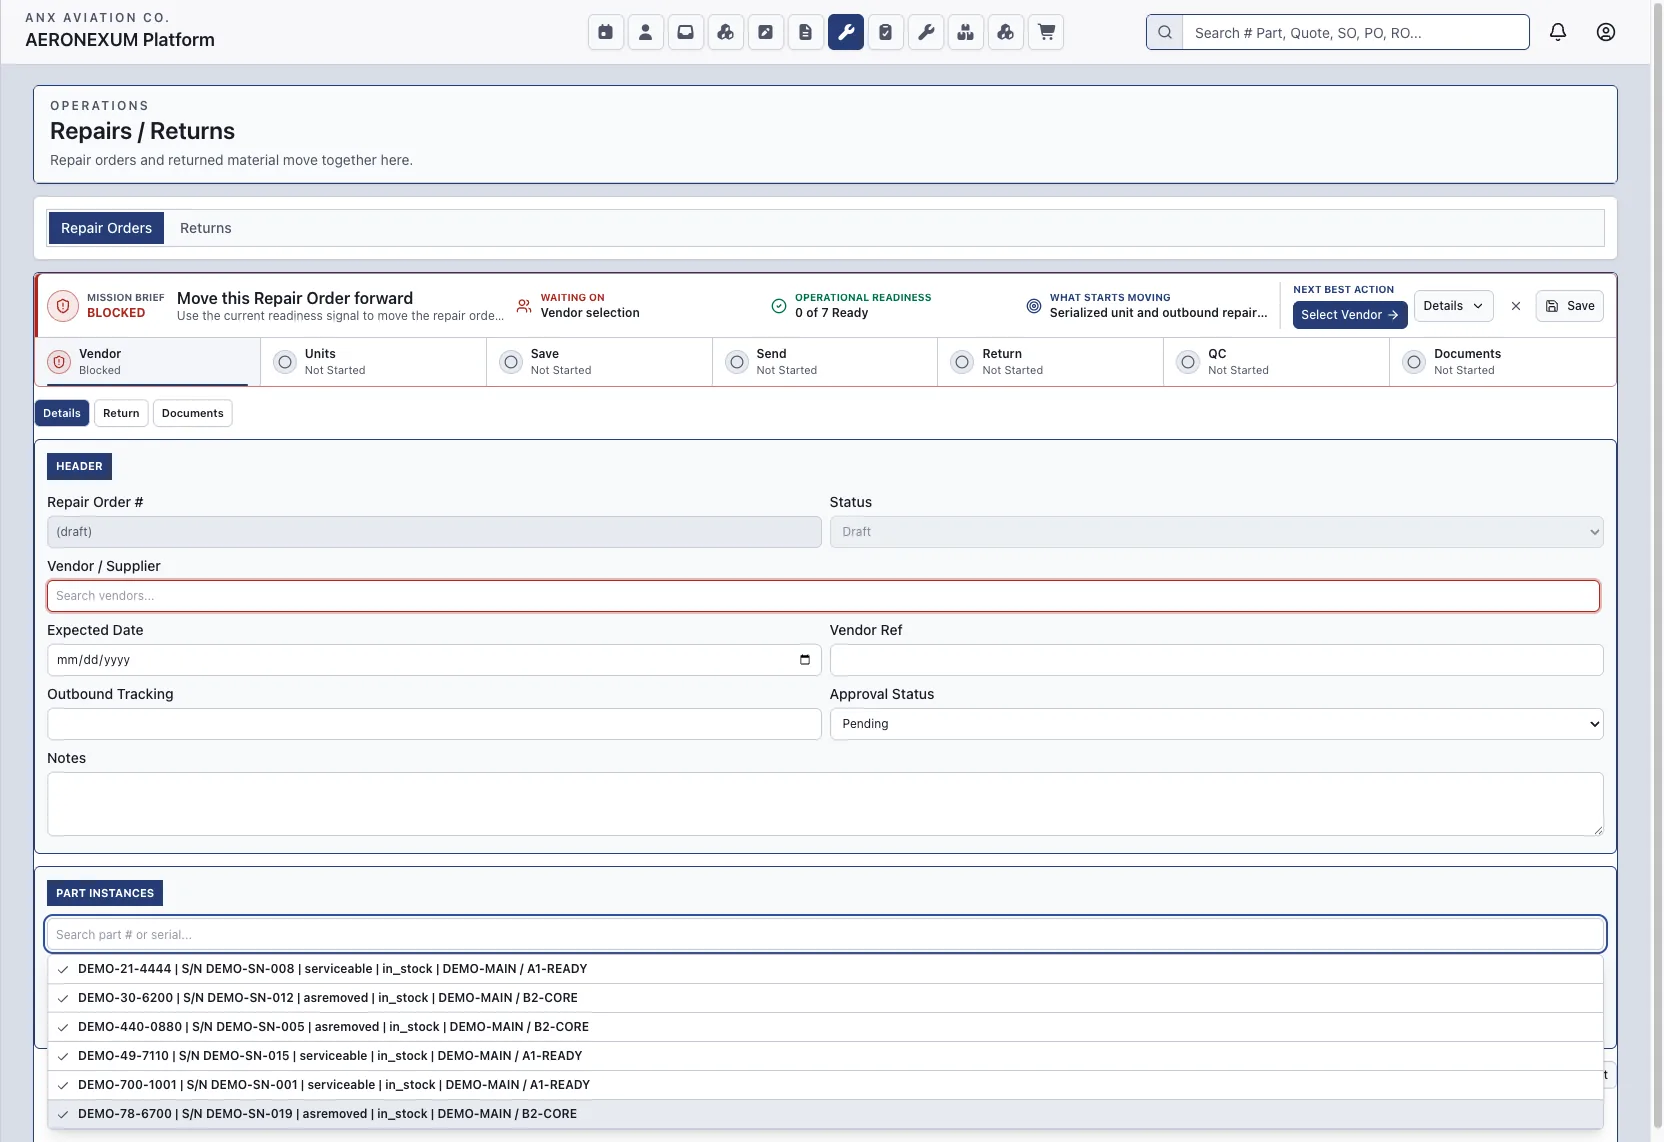Click the Save button in the mission brief

tap(1570, 306)
